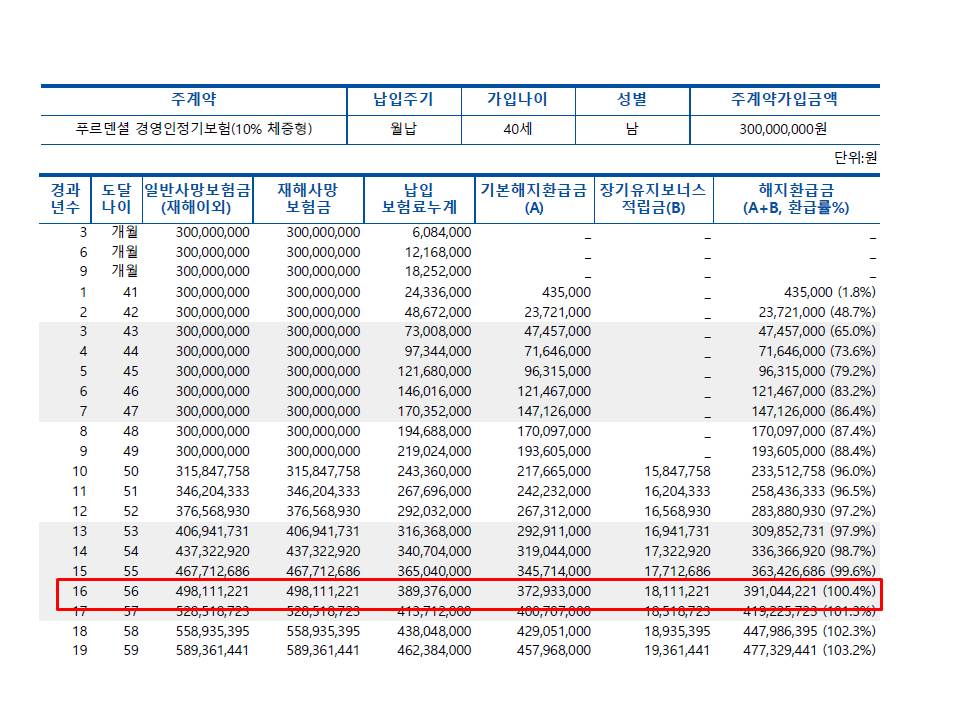
Task: Click surrender value 96,315,000 (79.2%)
Action: pos(817,371)
